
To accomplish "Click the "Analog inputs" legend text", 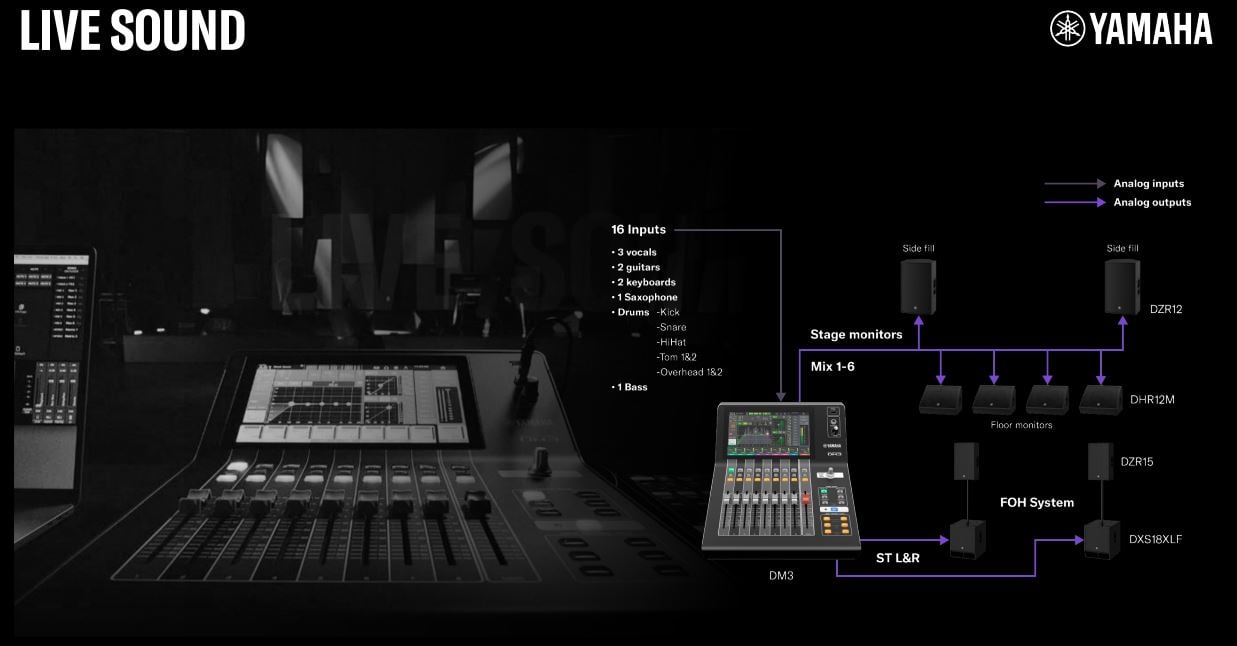I will 1149,184.
